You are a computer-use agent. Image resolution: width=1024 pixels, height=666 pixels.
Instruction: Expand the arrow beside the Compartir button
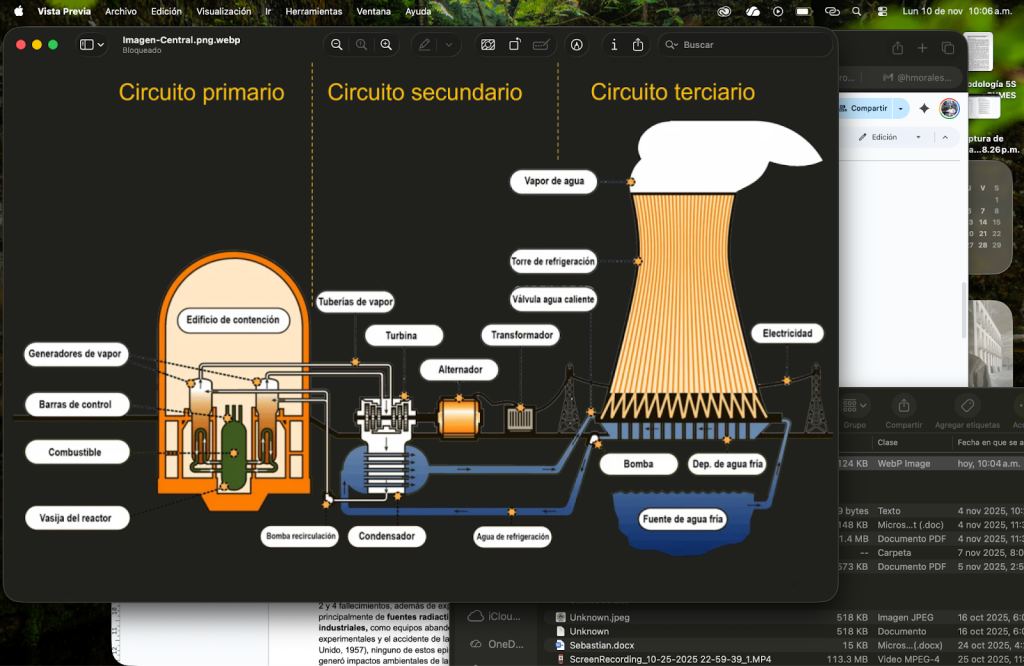pos(902,108)
